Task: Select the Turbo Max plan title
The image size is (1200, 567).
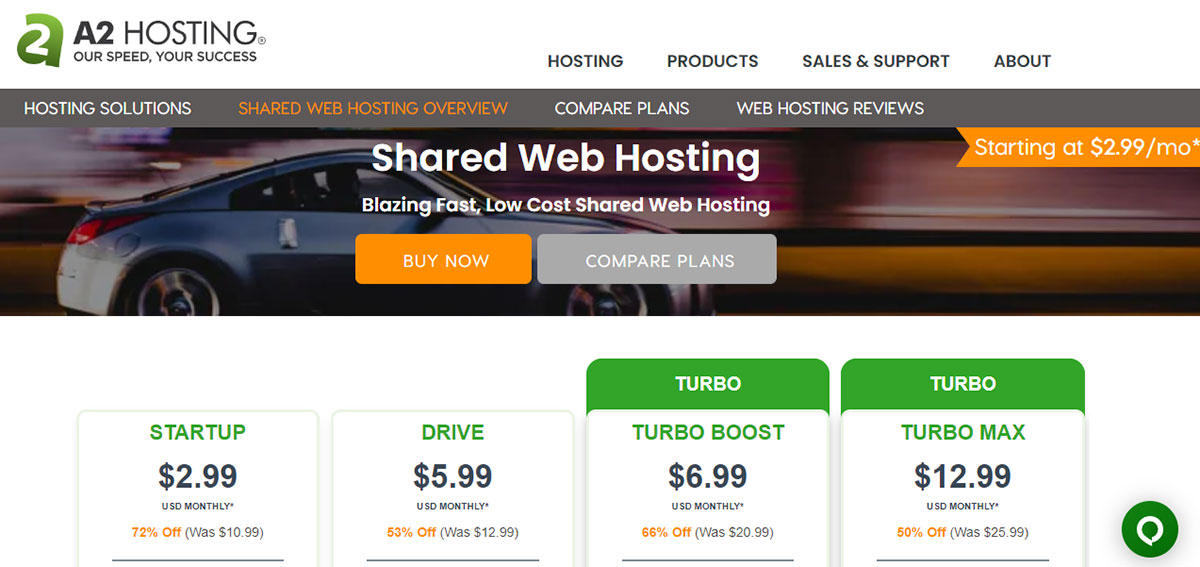Action: tap(963, 433)
